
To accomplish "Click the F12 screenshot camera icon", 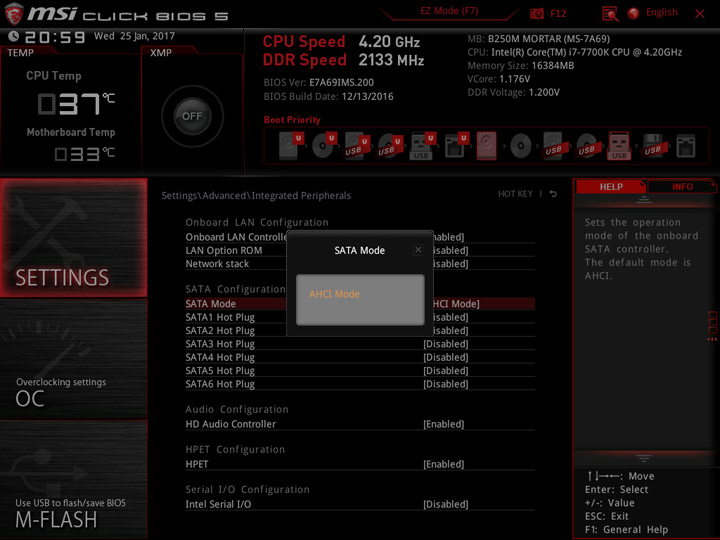I will [536, 14].
